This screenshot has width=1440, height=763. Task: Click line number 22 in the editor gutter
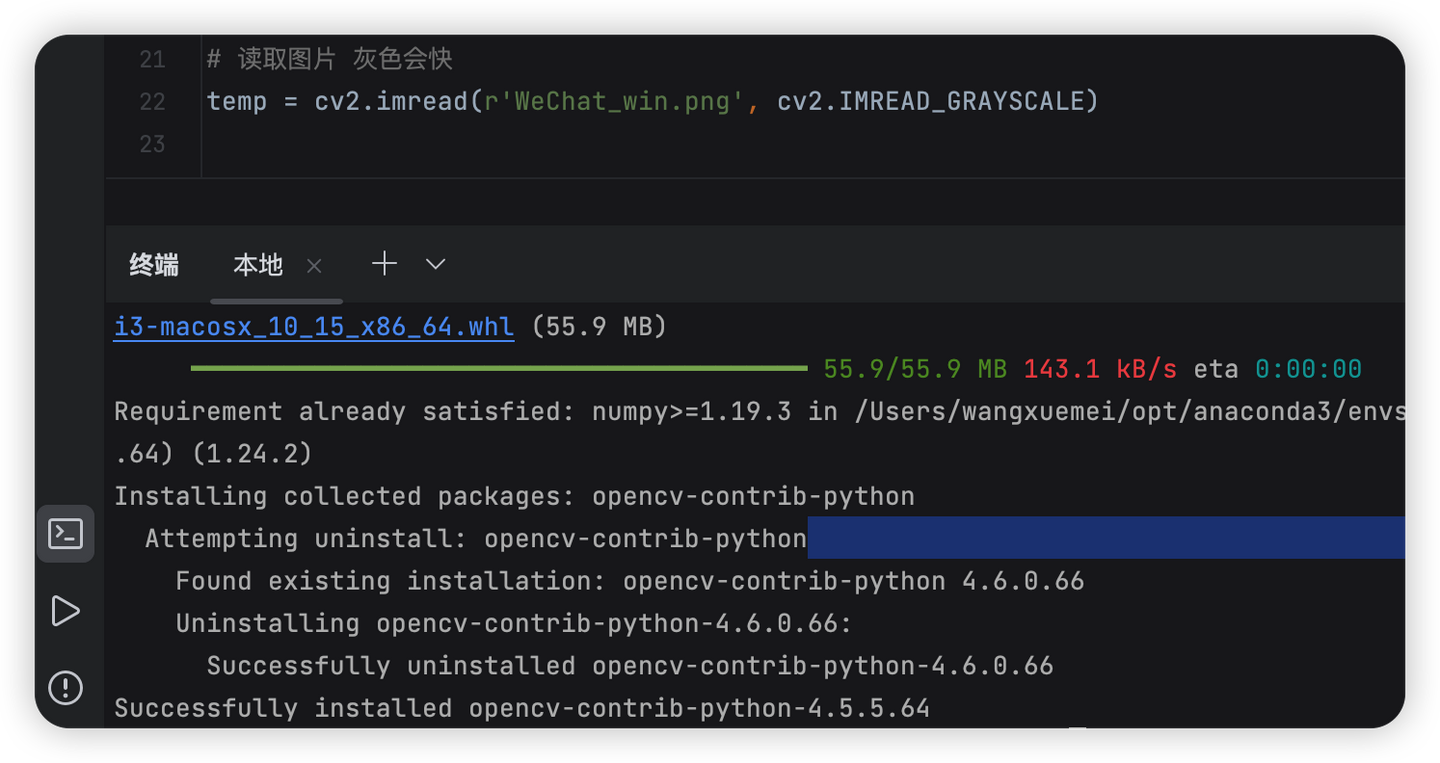coord(151,101)
